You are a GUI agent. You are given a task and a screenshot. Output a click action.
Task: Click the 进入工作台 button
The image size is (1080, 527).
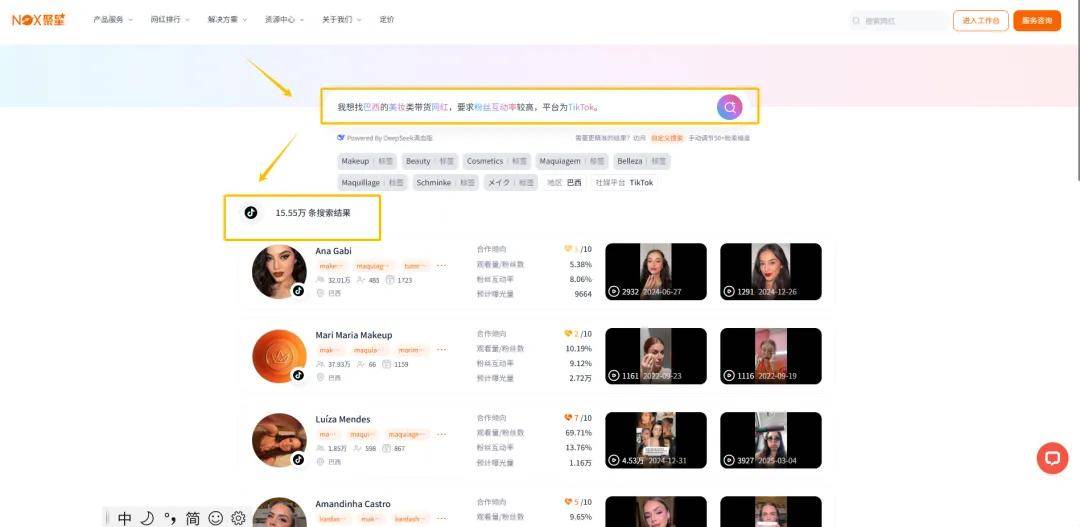tap(980, 20)
